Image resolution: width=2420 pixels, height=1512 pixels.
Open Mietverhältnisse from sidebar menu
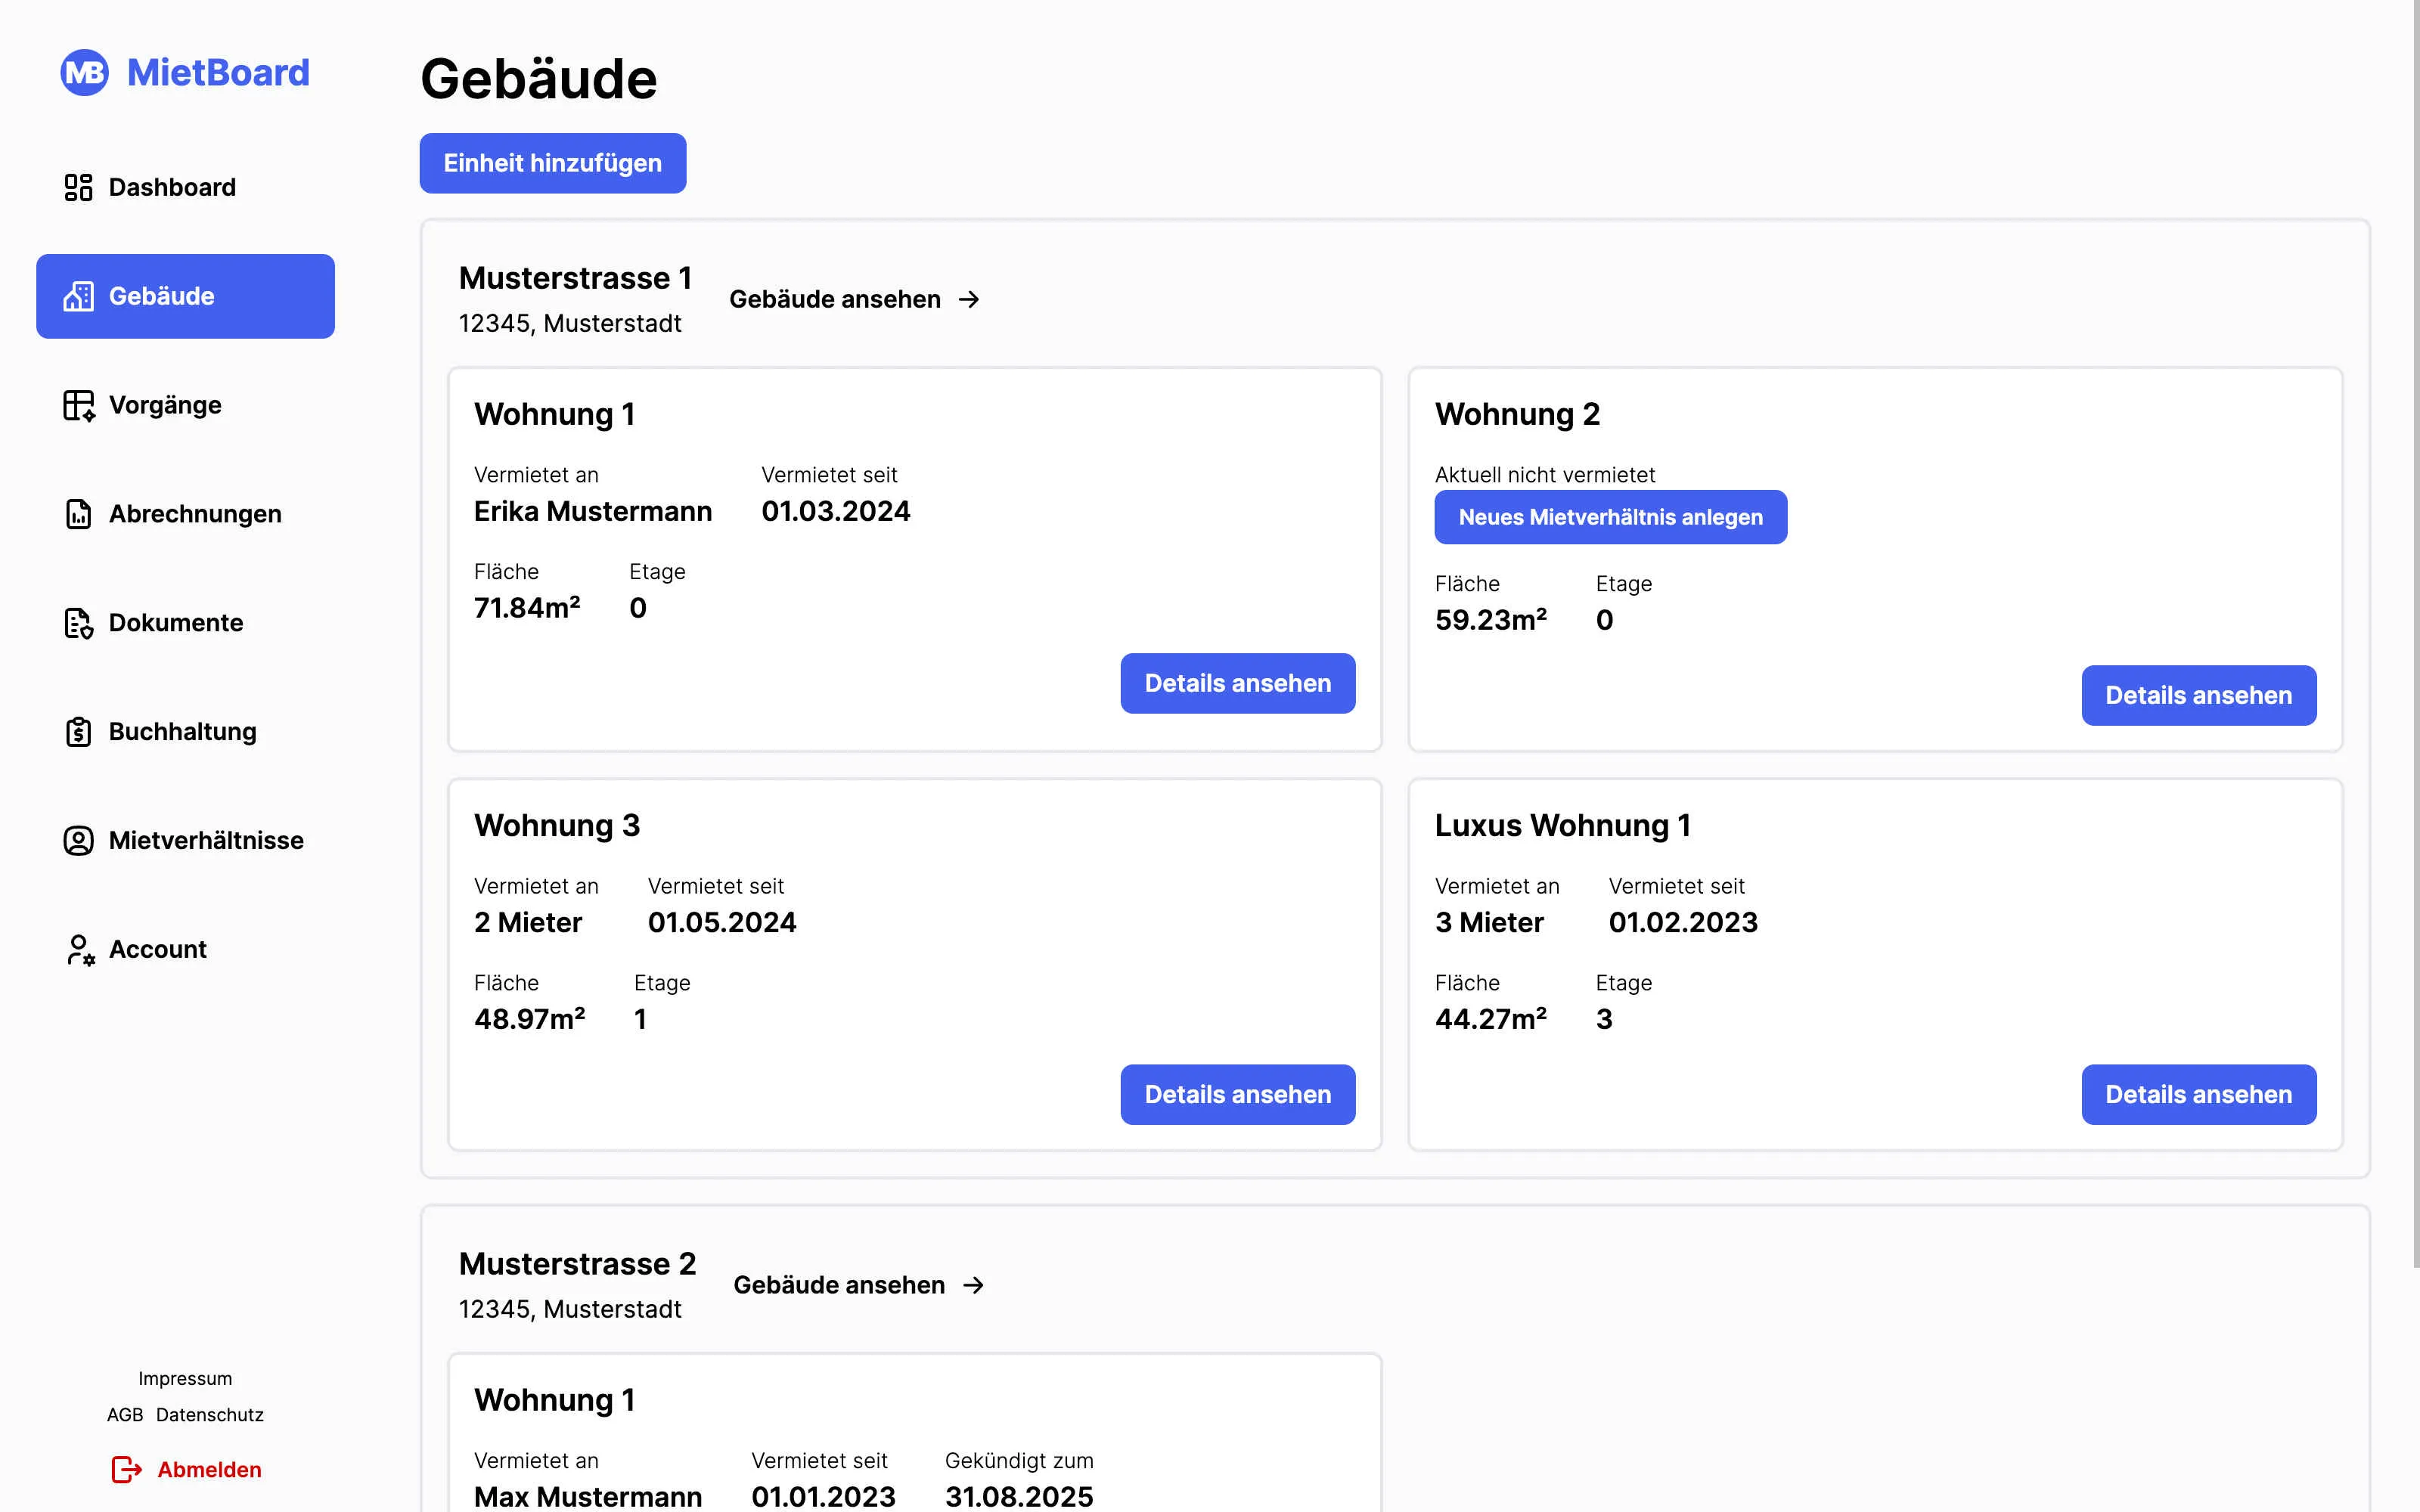tap(205, 840)
